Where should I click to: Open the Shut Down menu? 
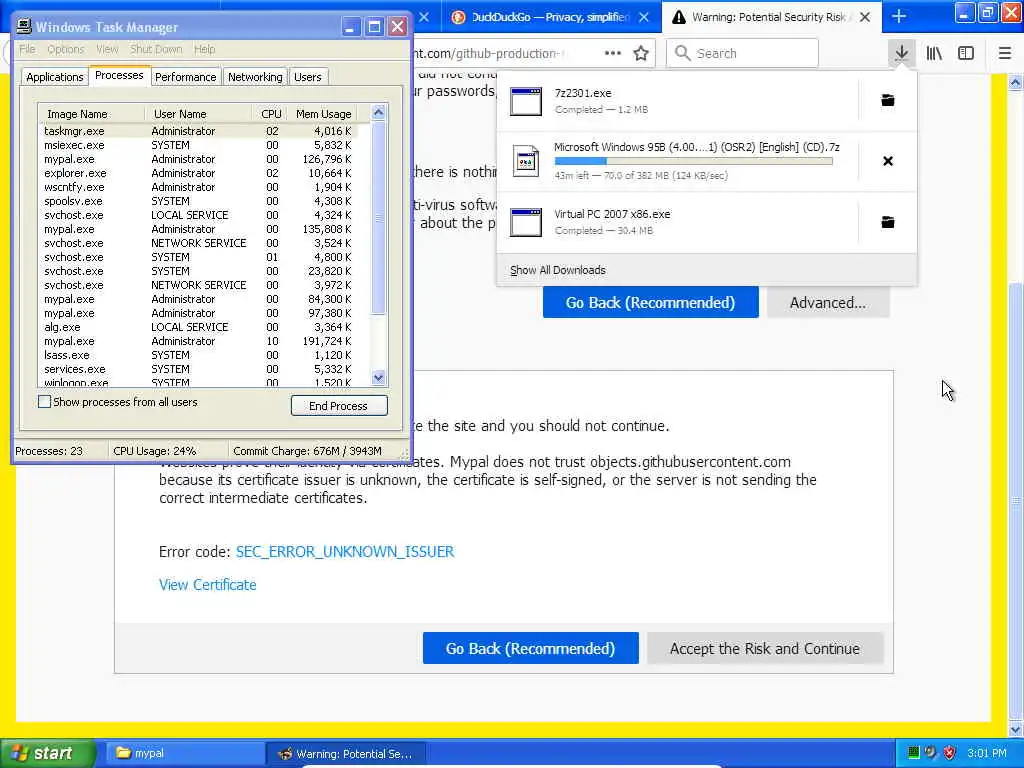pyautogui.click(x=156, y=49)
